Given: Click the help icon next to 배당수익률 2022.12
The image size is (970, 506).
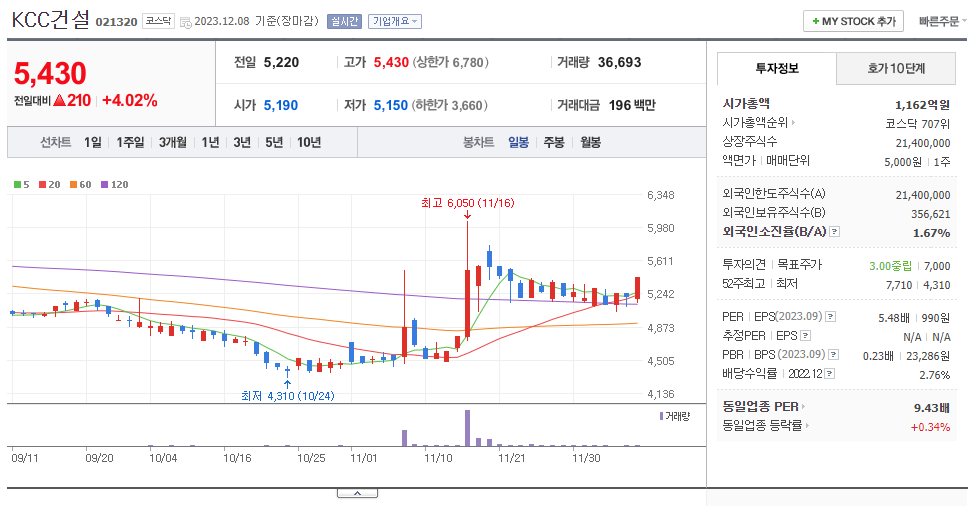Looking at the screenshot, I should 830,374.
